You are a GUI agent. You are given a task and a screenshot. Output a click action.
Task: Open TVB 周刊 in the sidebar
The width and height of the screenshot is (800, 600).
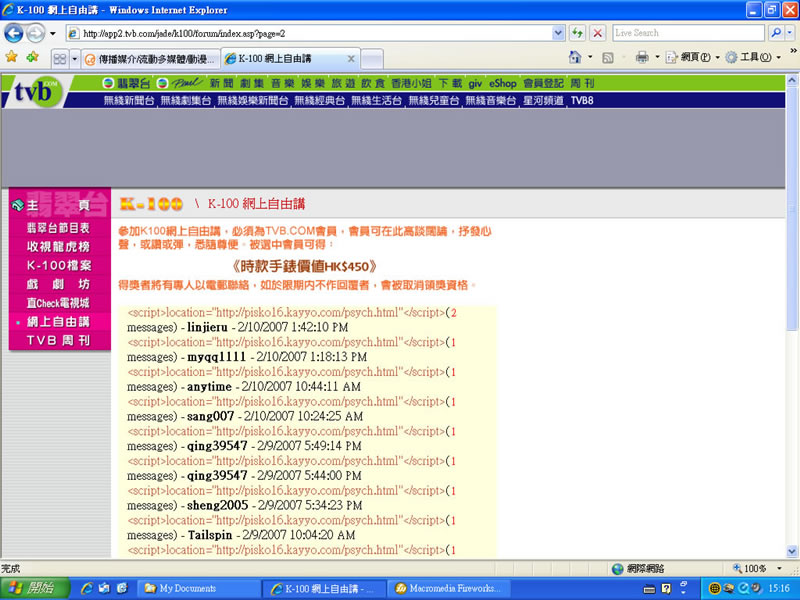58,340
